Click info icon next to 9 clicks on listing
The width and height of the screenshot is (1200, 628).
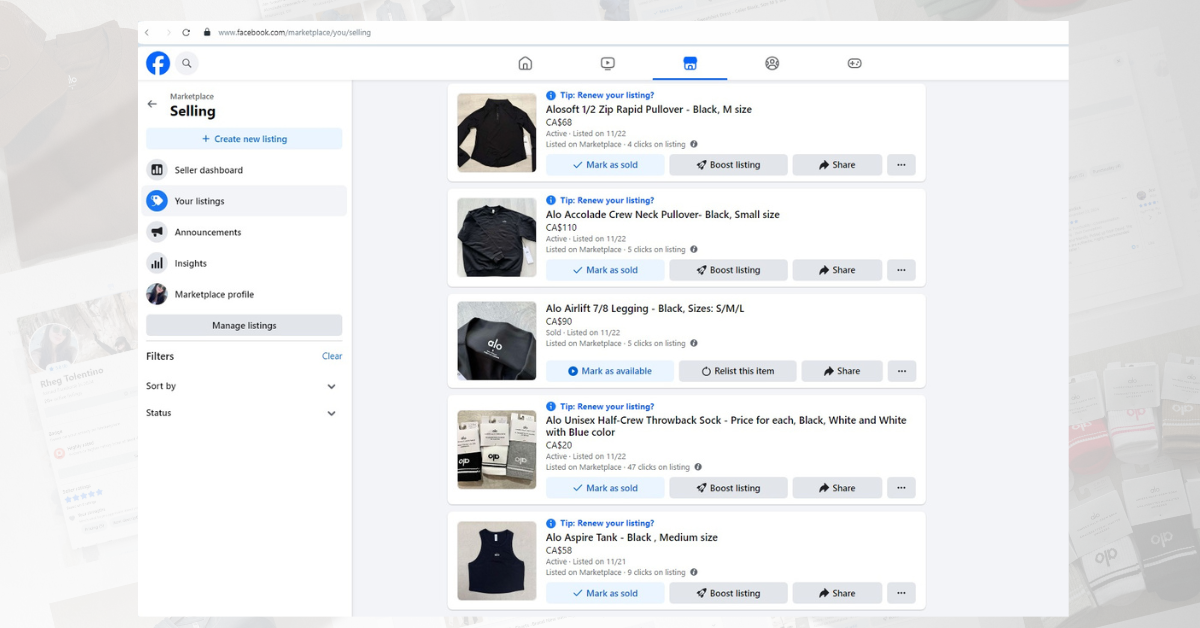694,572
